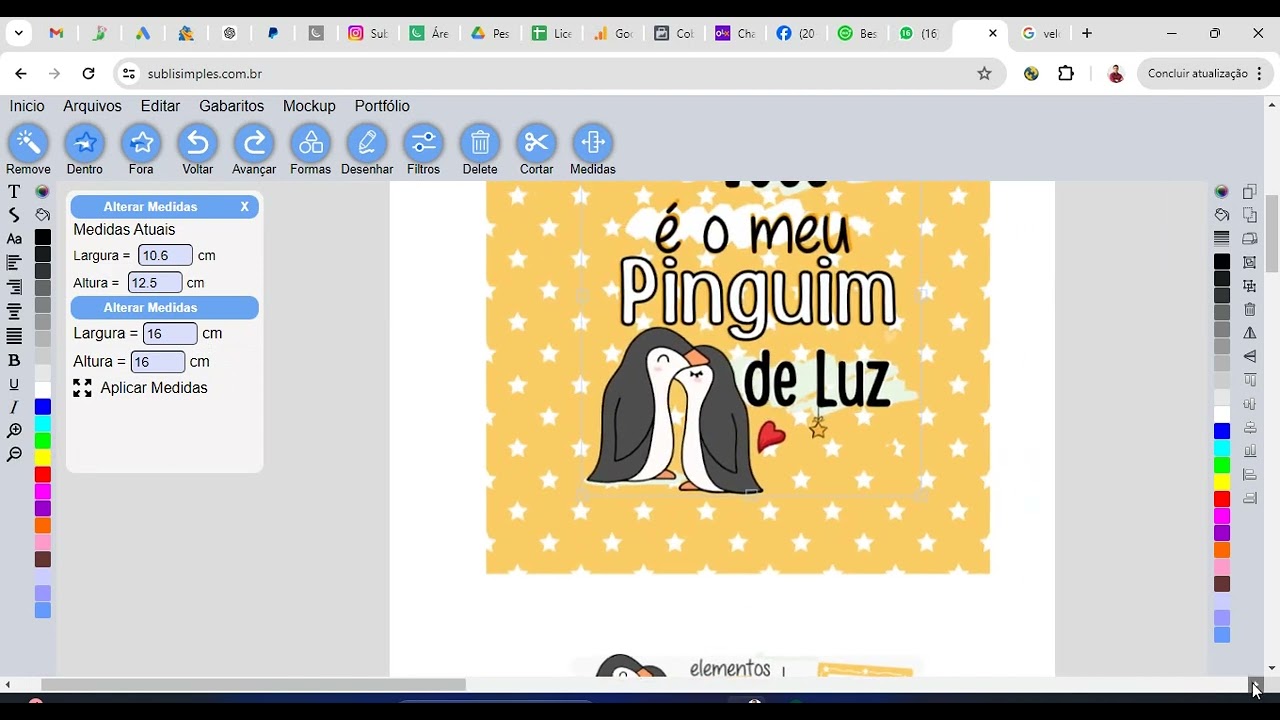Click the new Largura 16 field
The image size is (1280, 720).
coord(170,334)
